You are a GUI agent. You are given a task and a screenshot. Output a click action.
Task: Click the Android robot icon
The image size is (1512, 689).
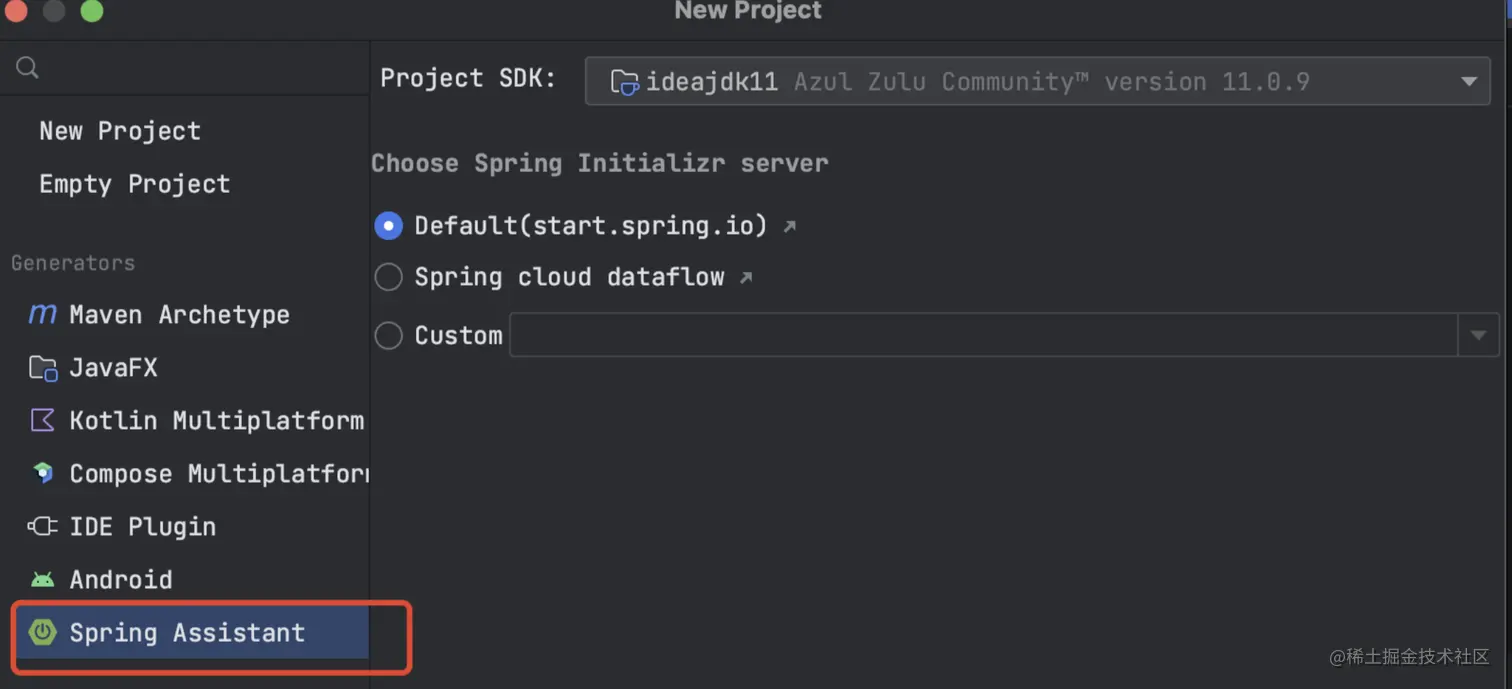tap(42, 579)
